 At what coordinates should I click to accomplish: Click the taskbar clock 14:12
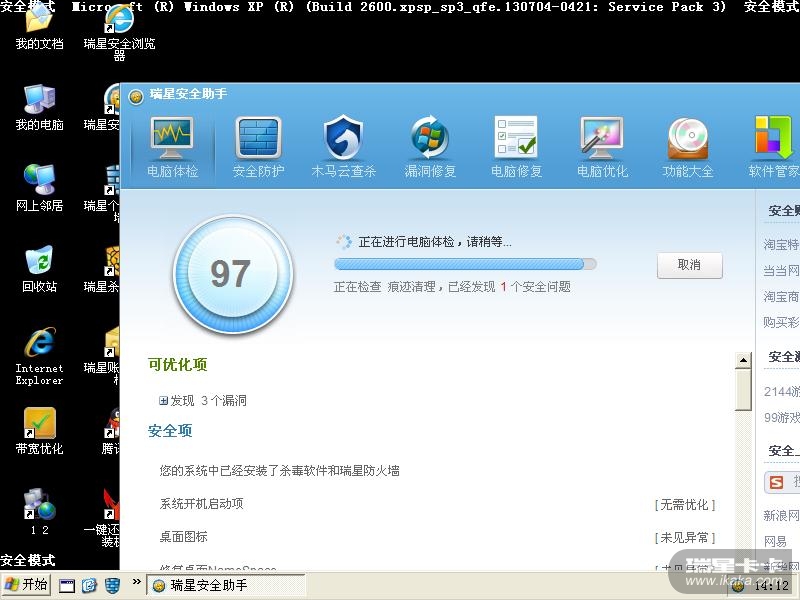pos(771,585)
